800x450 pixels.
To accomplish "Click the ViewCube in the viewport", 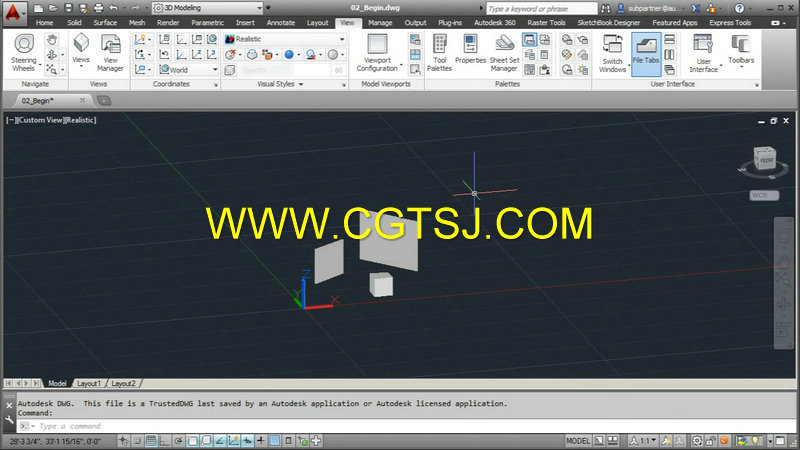I will tap(764, 159).
